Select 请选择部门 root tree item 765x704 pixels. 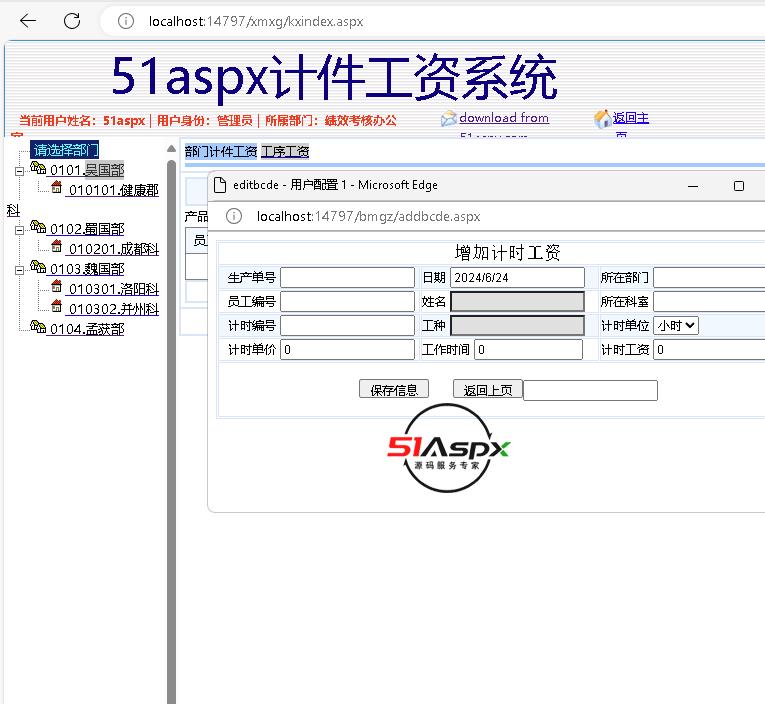coord(64,150)
